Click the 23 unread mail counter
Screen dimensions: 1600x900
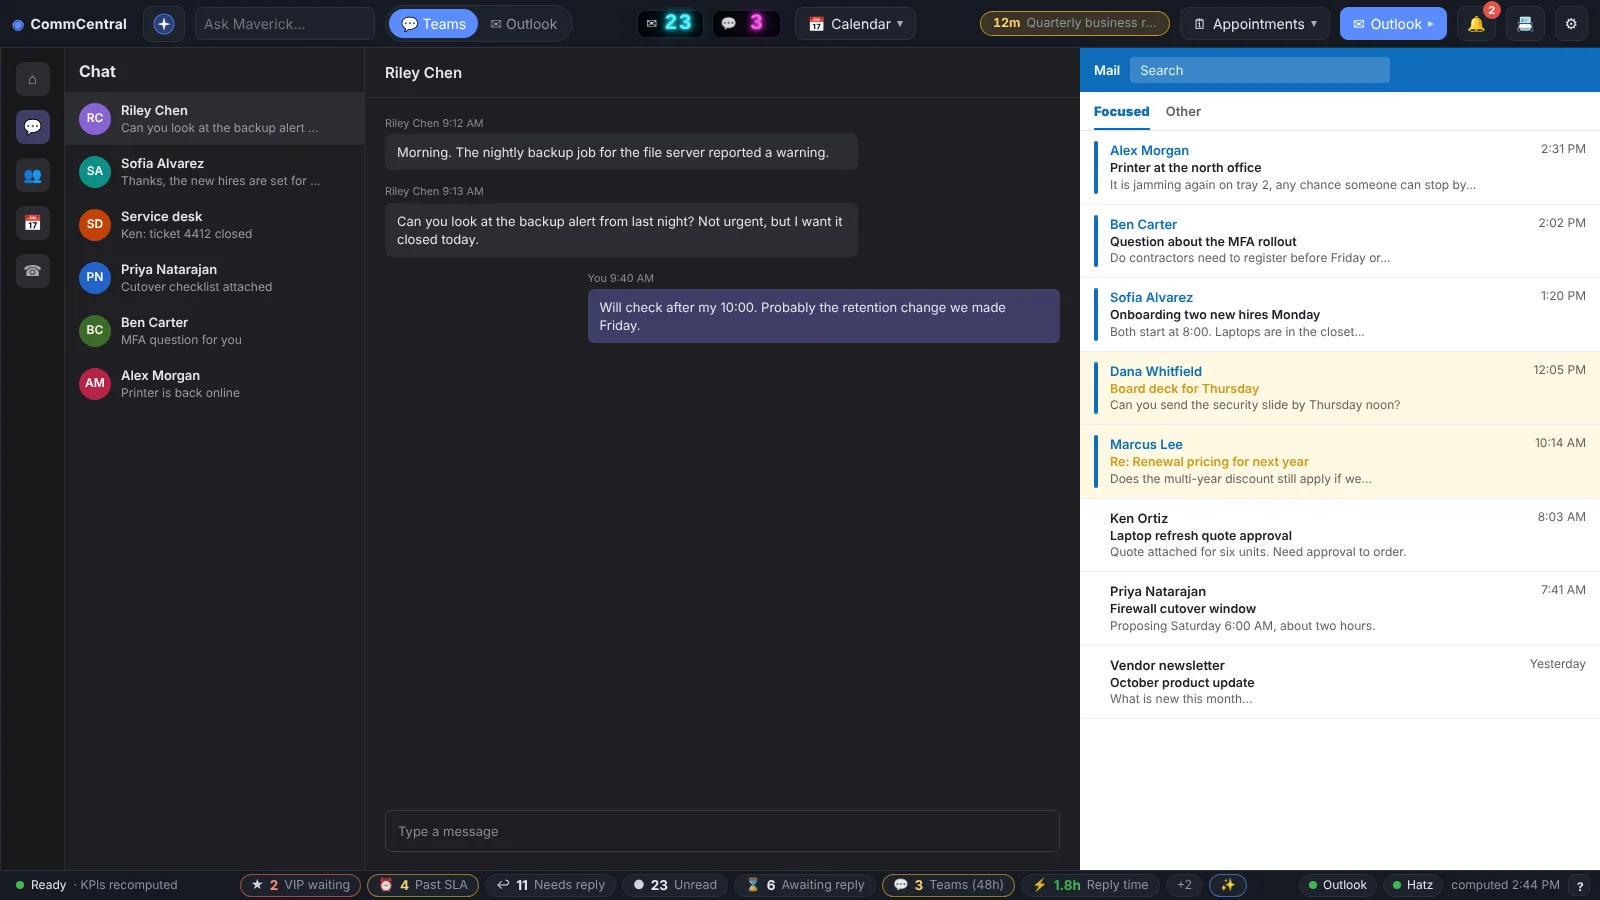click(670, 23)
